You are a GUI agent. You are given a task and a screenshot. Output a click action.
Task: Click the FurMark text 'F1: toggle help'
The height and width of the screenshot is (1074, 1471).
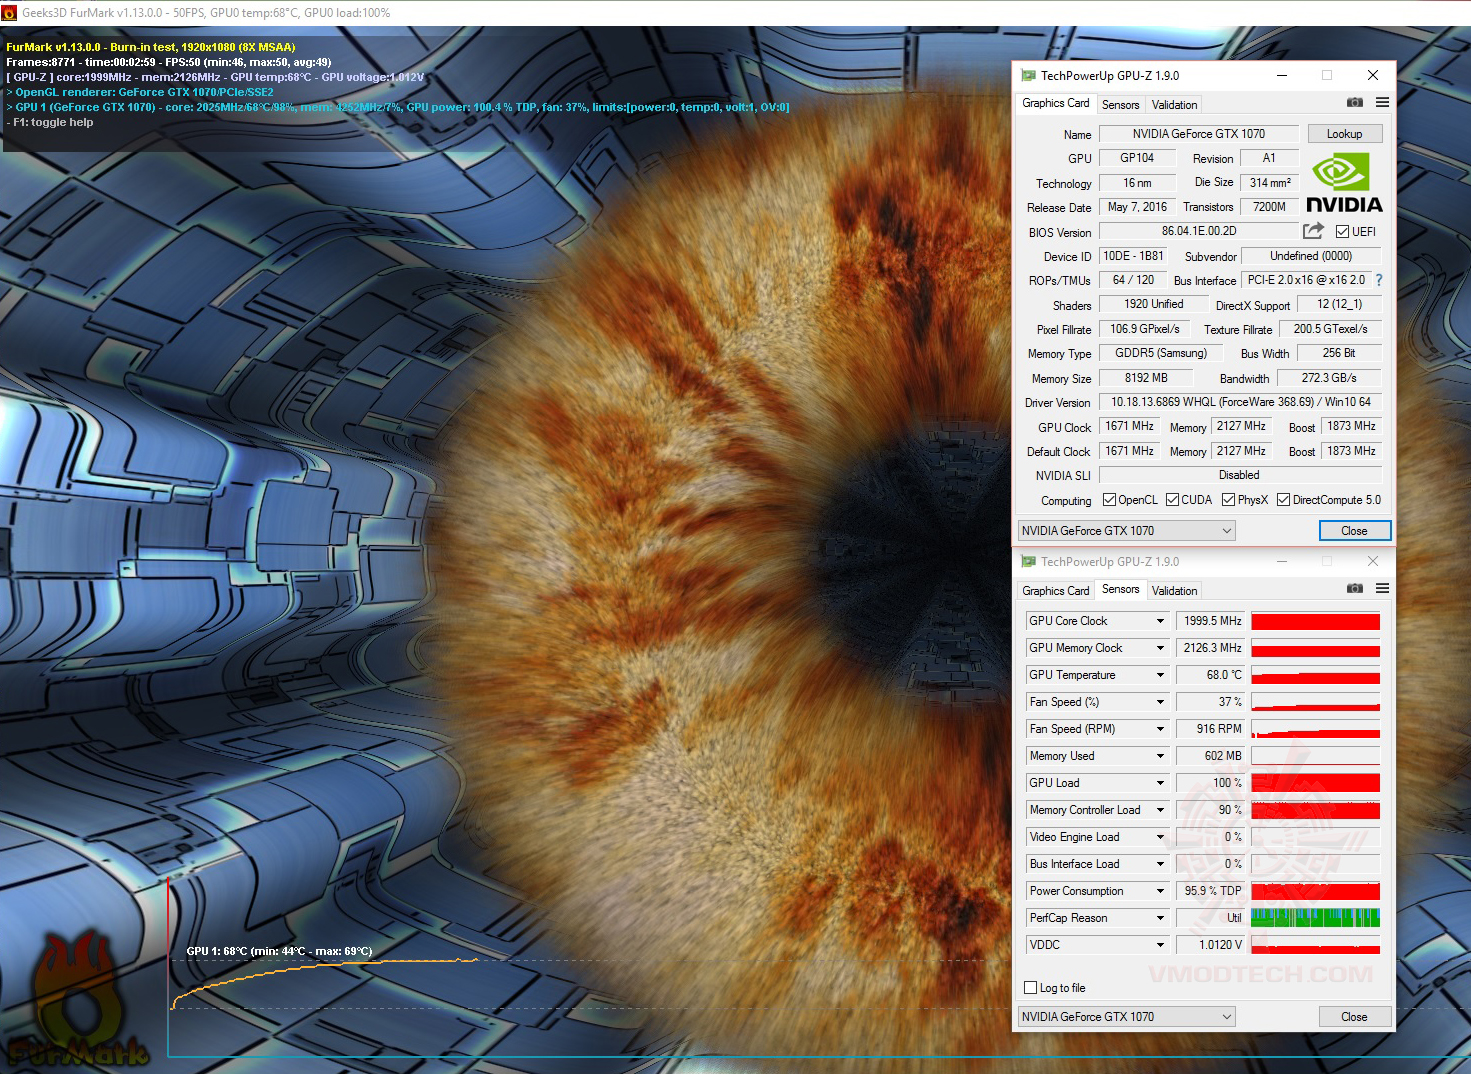click(x=53, y=122)
